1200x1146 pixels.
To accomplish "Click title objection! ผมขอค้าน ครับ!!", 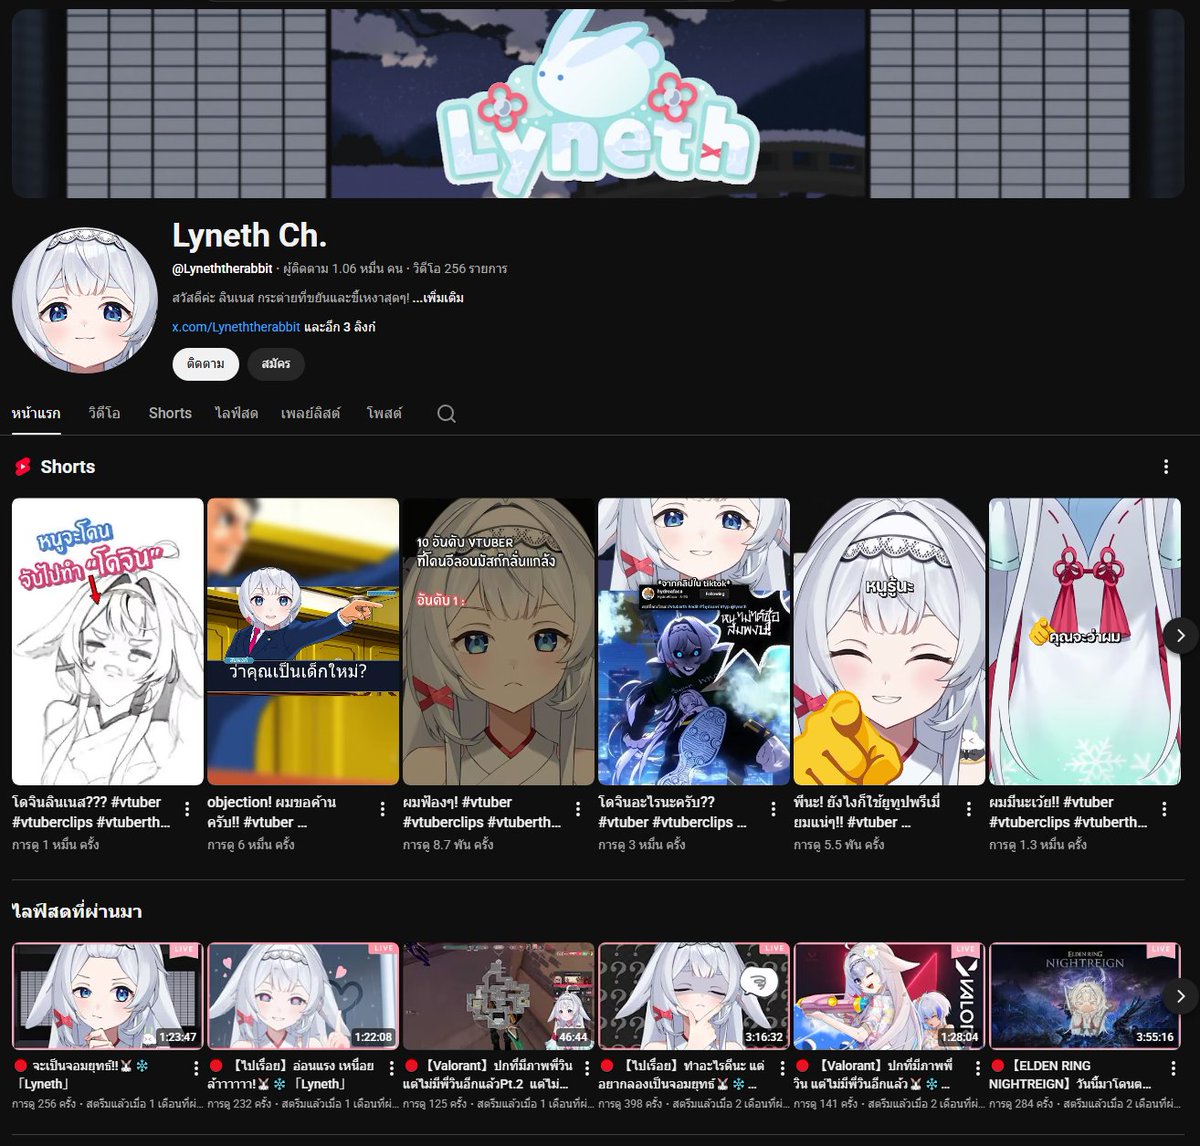I will click(272, 812).
